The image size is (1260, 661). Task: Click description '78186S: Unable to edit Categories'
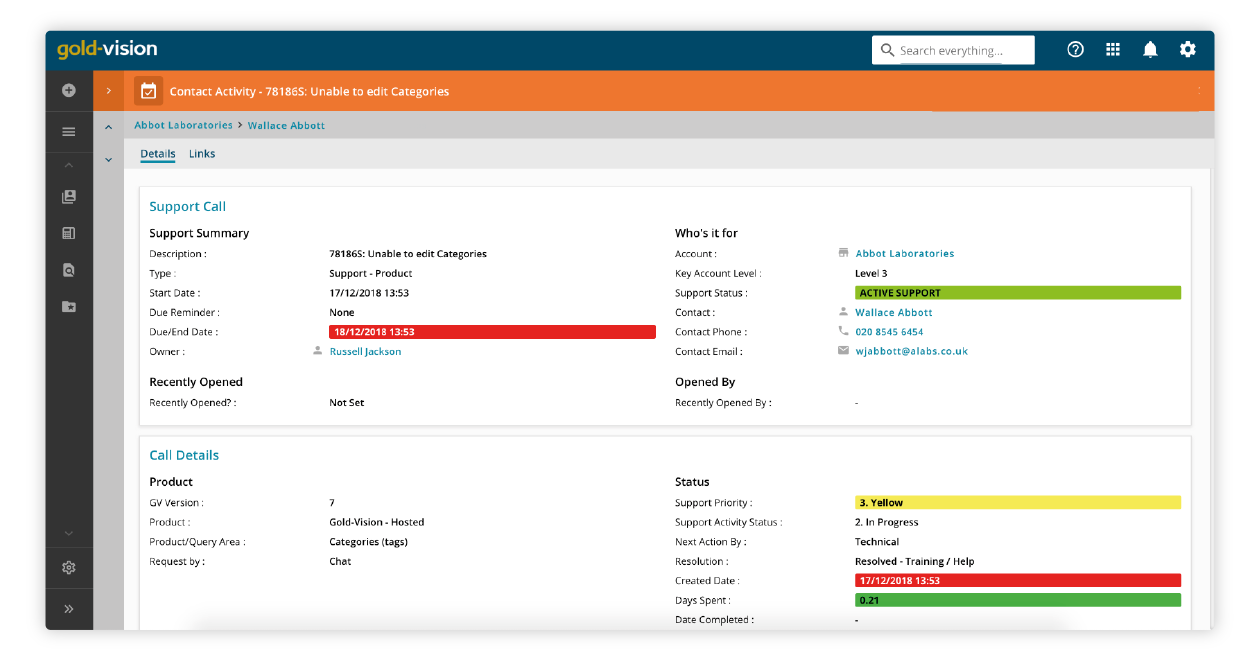[x=408, y=254]
